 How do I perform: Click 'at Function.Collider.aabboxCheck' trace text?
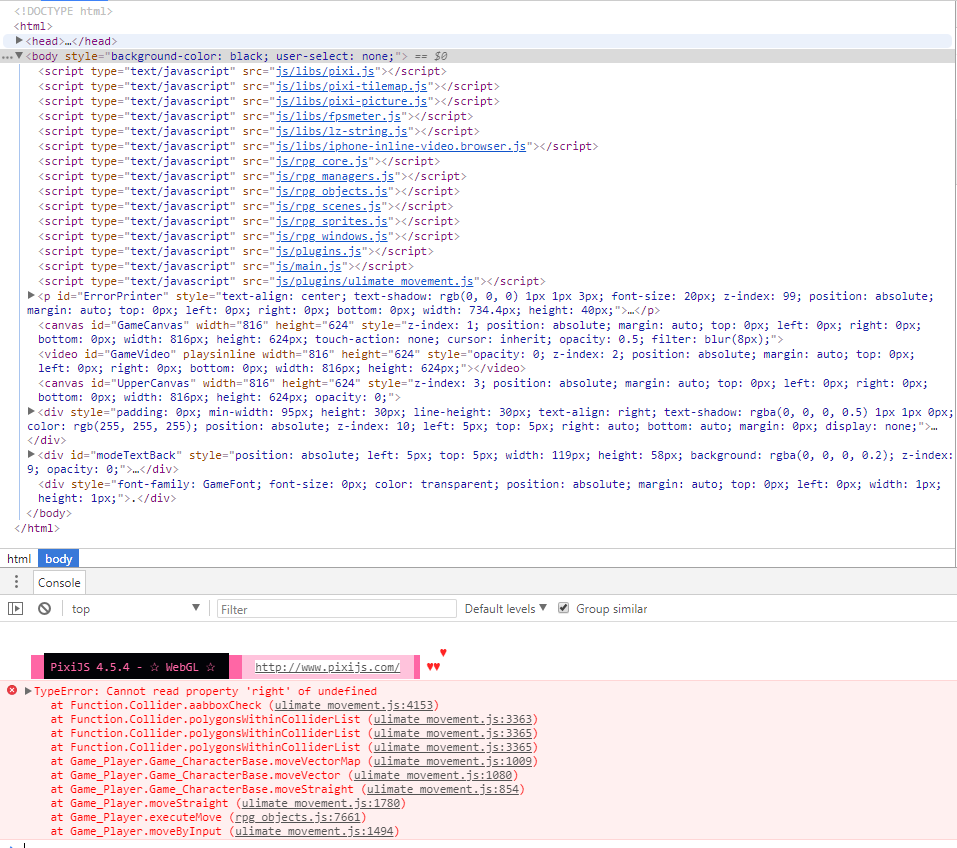click(156, 705)
